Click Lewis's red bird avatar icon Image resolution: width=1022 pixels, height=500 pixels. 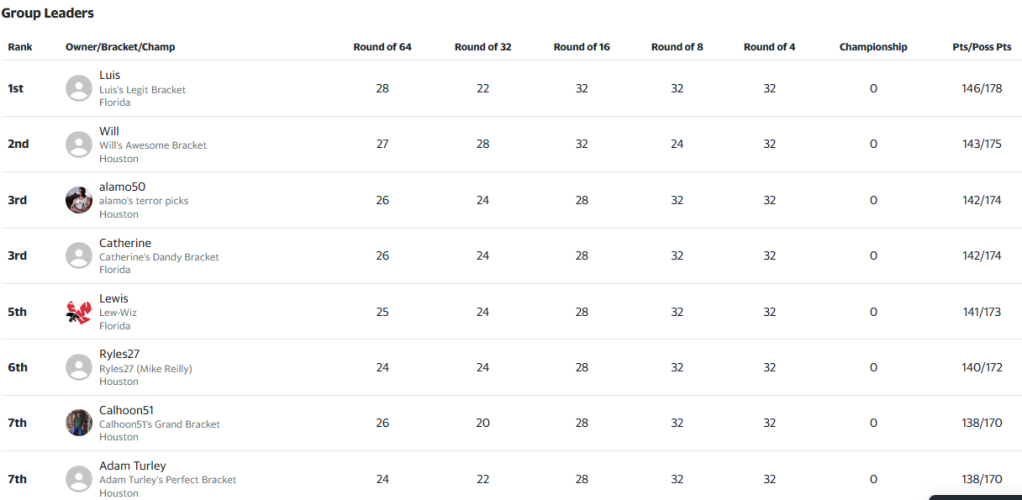[x=79, y=312]
